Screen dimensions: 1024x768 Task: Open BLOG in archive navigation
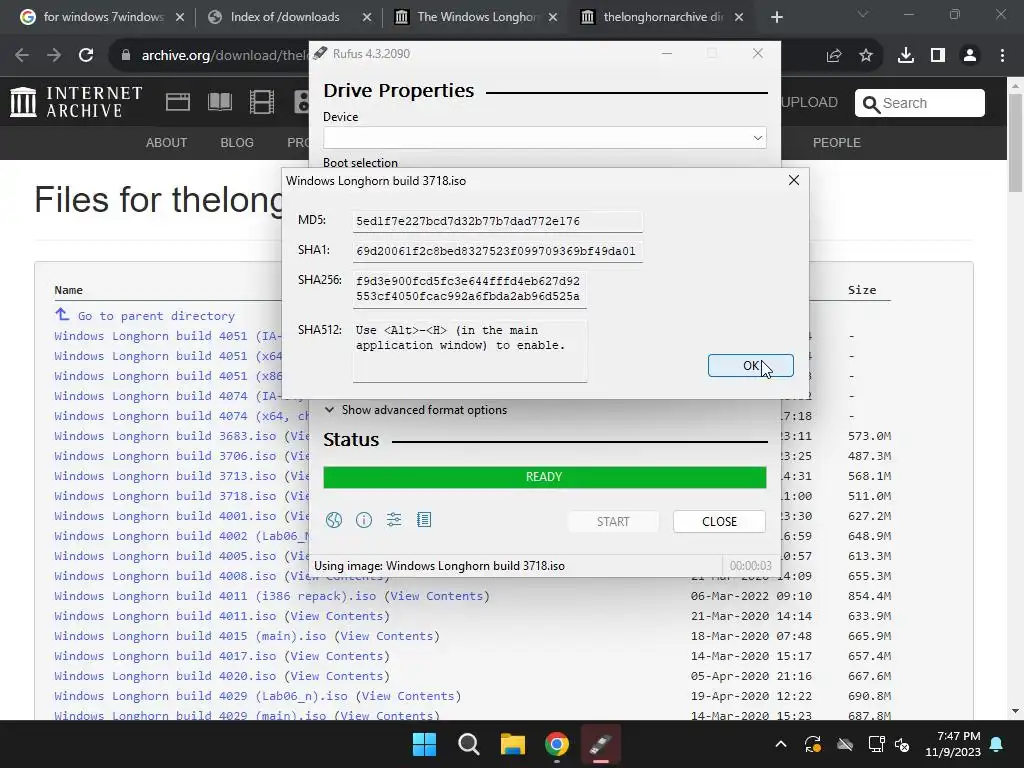237,142
